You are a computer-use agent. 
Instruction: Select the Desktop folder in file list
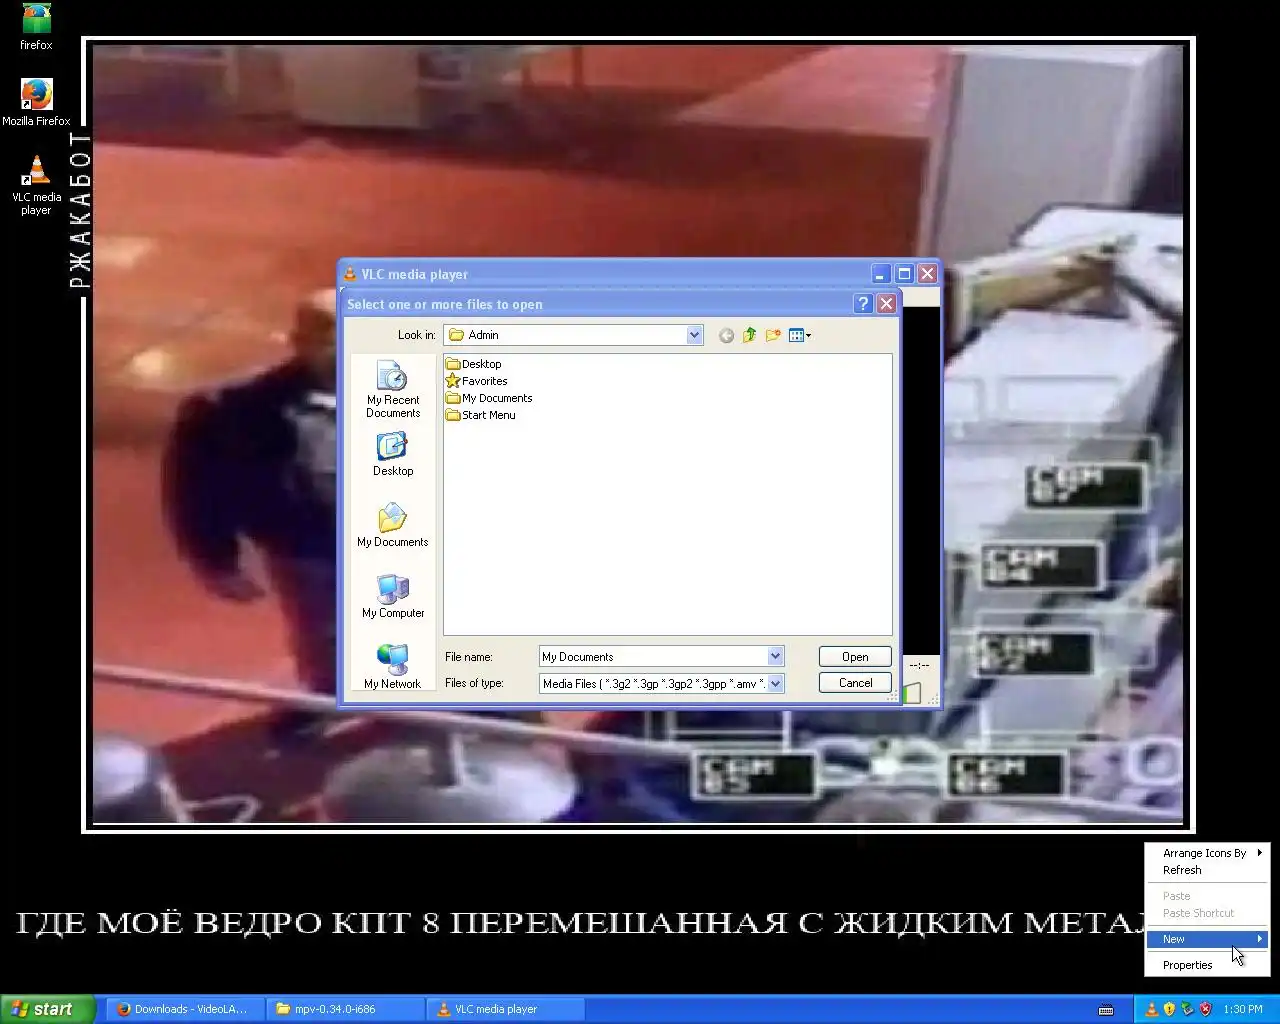click(474, 364)
